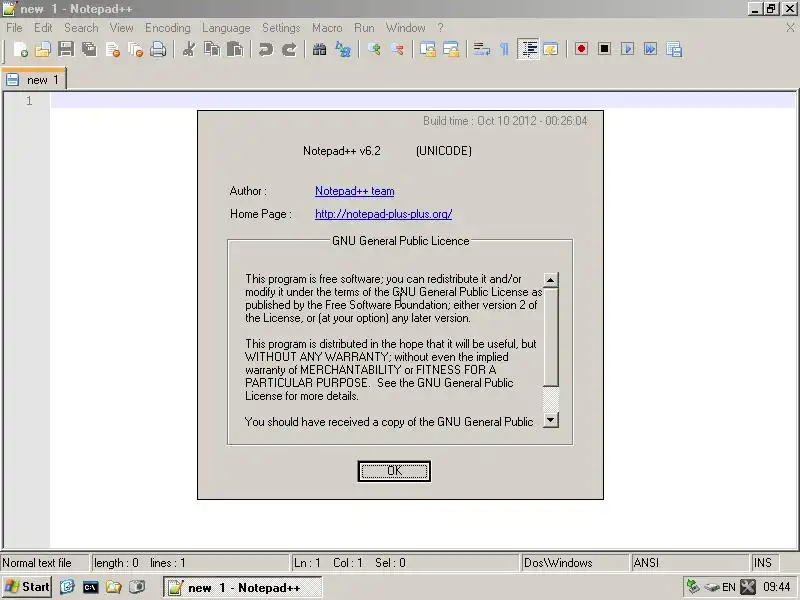Click the EN language indicator in tray
This screenshot has width=800, height=600.
pos(729,587)
